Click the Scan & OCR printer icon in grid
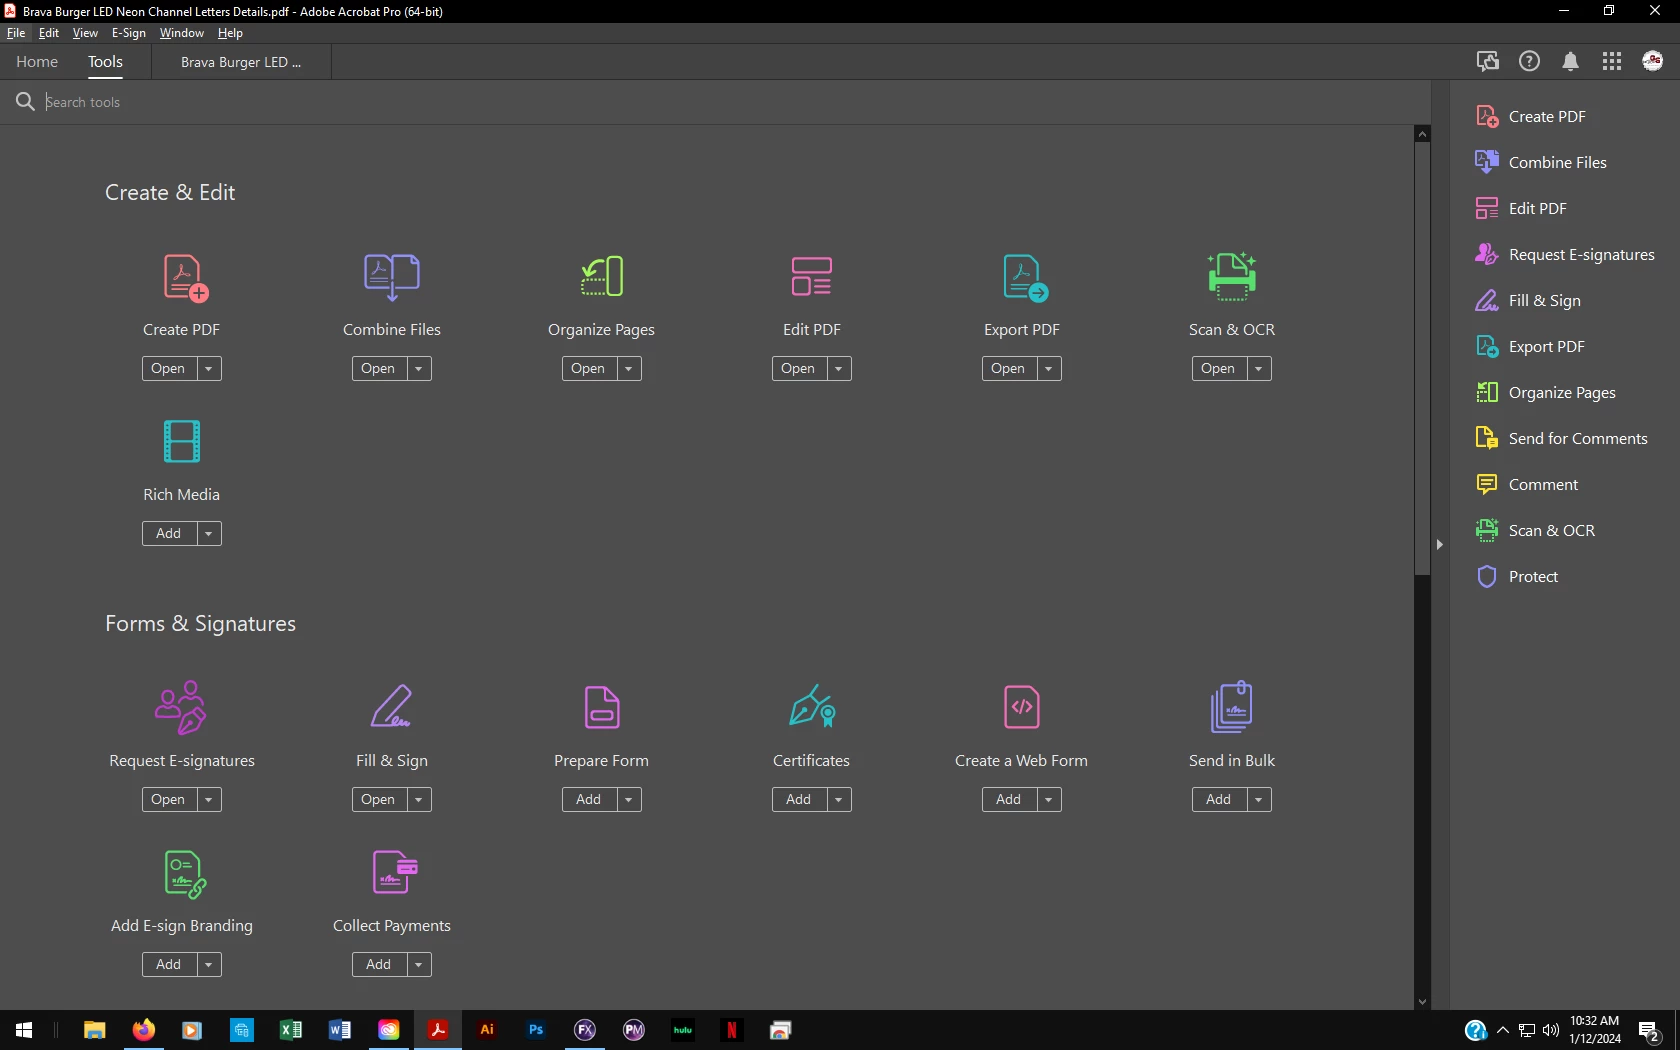This screenshot has height=1050, width=1680. (1232, 277)
